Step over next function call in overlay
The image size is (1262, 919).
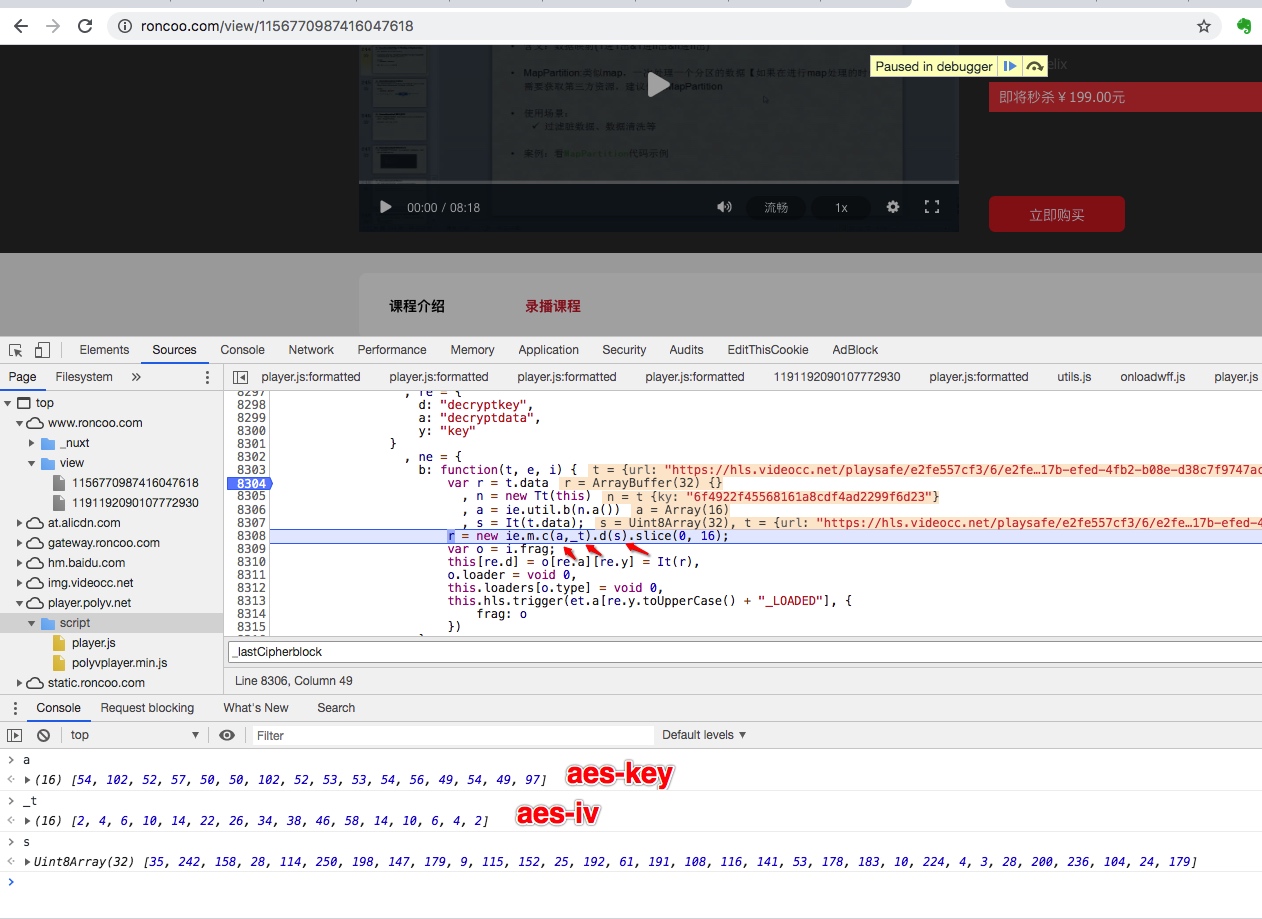click(1035, 66)
